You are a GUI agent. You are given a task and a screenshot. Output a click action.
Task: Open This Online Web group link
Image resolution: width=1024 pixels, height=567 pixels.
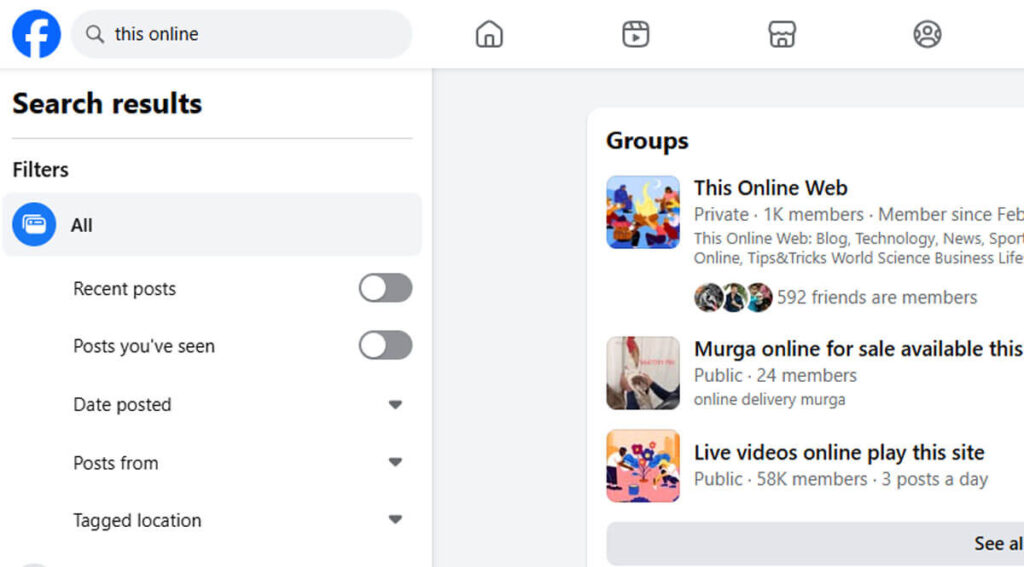(770, 188)
